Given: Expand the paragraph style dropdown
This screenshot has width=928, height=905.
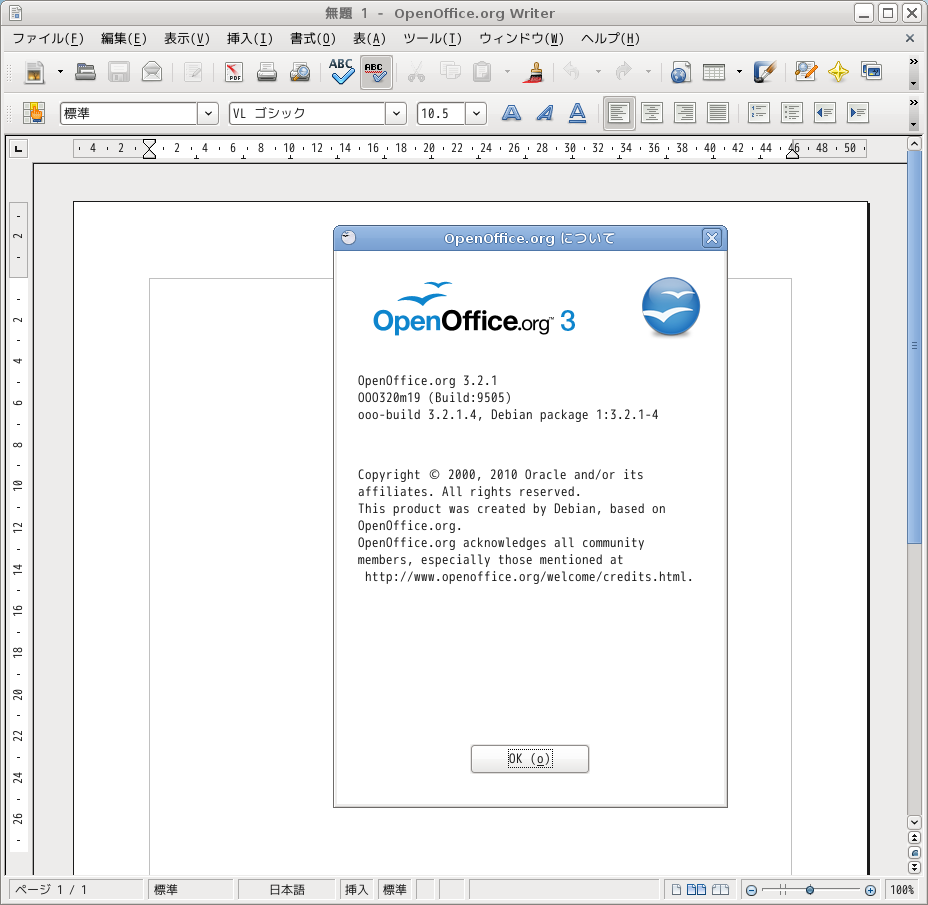Looking at the screenshot, I should (208, 114).
